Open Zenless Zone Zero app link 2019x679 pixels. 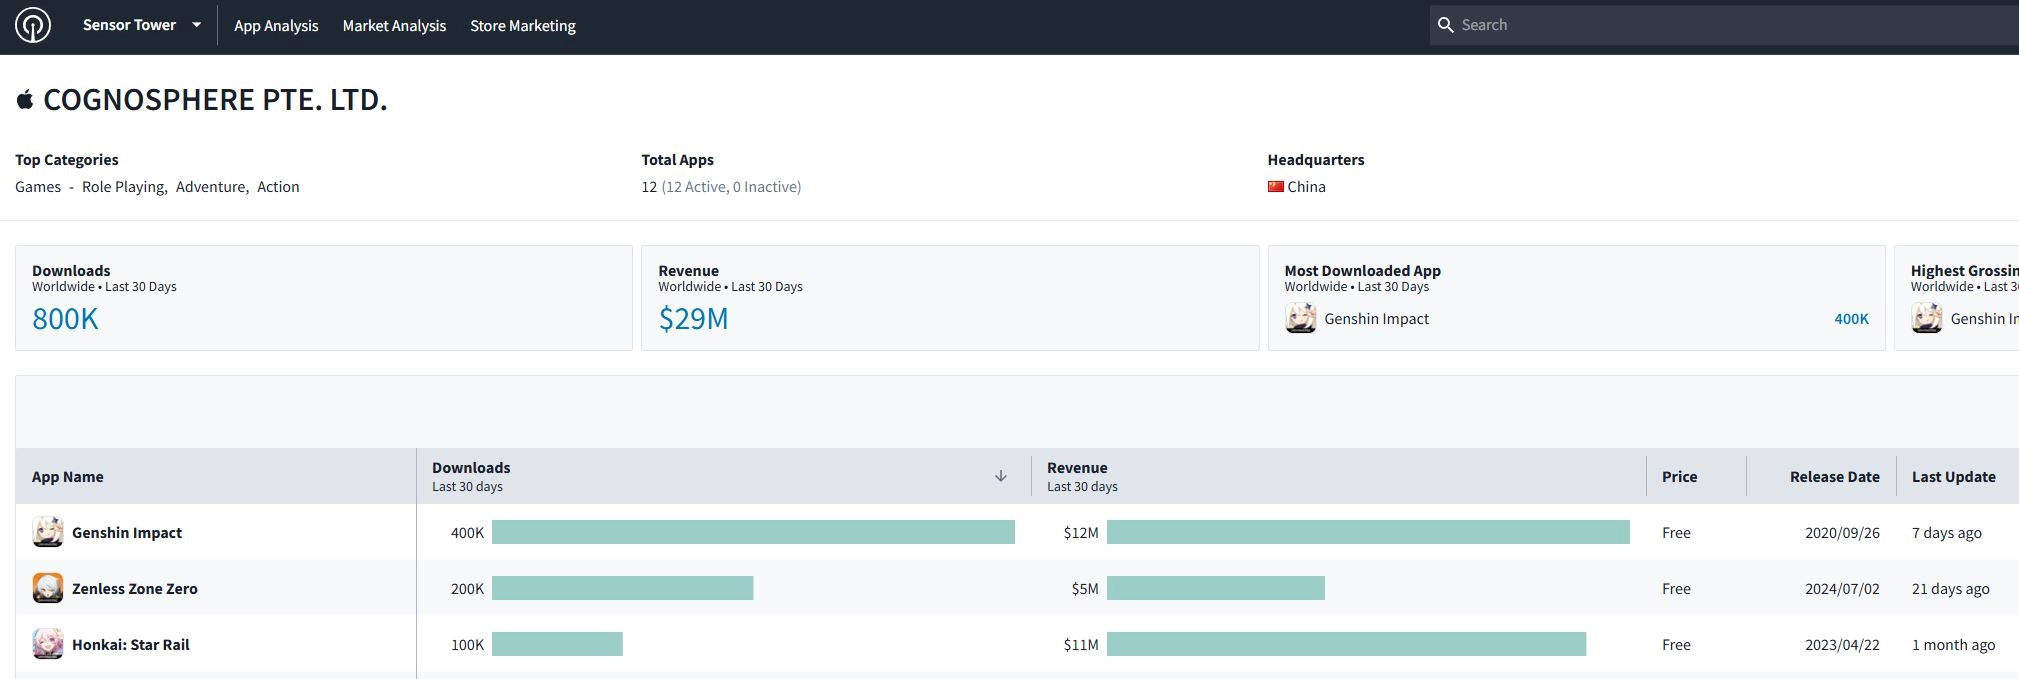click(x=135, y=589)
